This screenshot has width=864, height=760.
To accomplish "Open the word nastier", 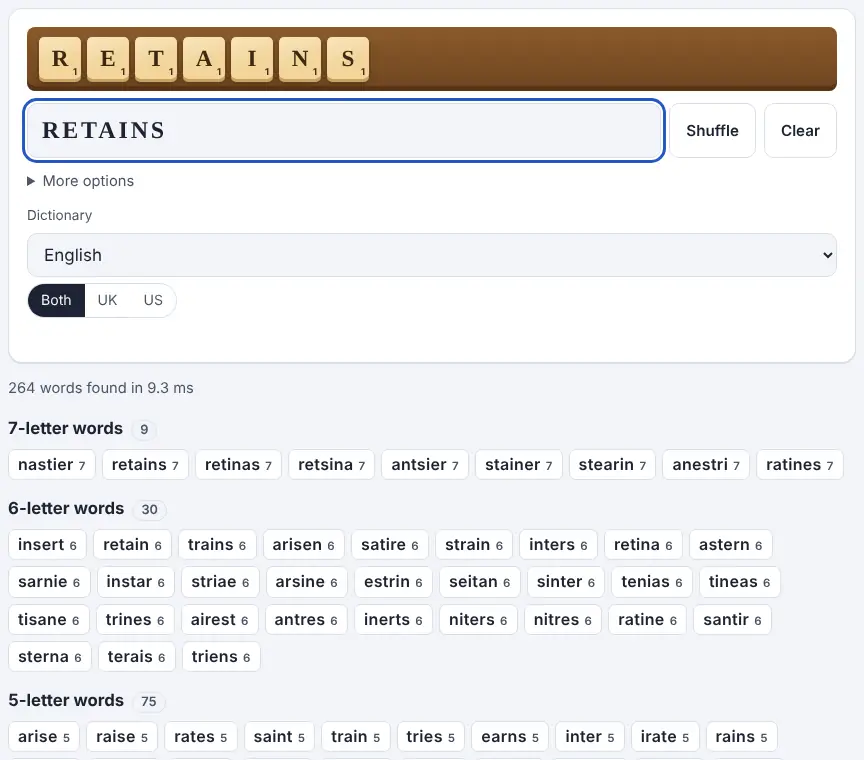I will pos(52,465).
